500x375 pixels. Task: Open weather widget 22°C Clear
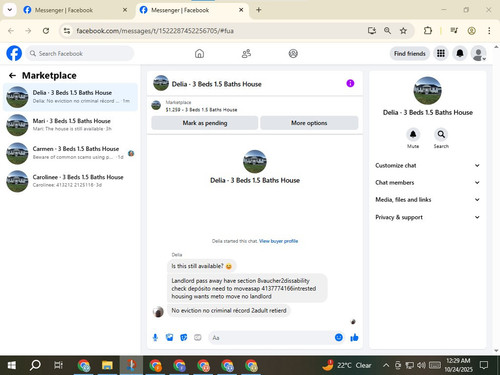pyautogui.click(x=347, y=365)
